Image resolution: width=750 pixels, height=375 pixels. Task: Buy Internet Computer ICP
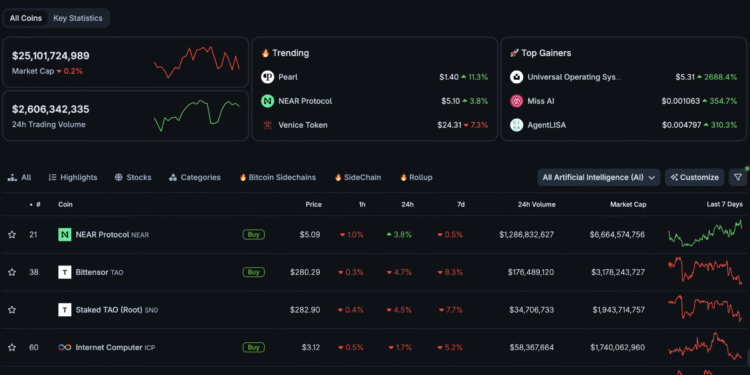[254, 347]
